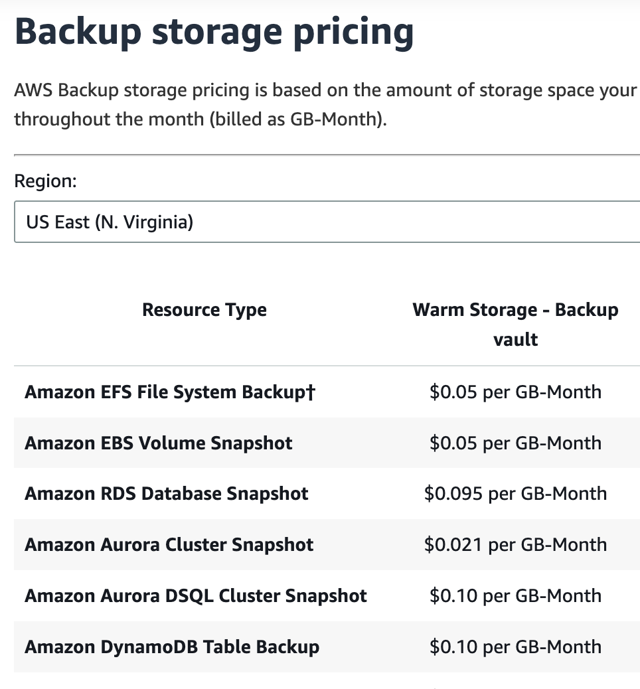Screen dimensions: 640x689
Task: Click the Warm Storage - Backup vault header
Action: point(515,324)
